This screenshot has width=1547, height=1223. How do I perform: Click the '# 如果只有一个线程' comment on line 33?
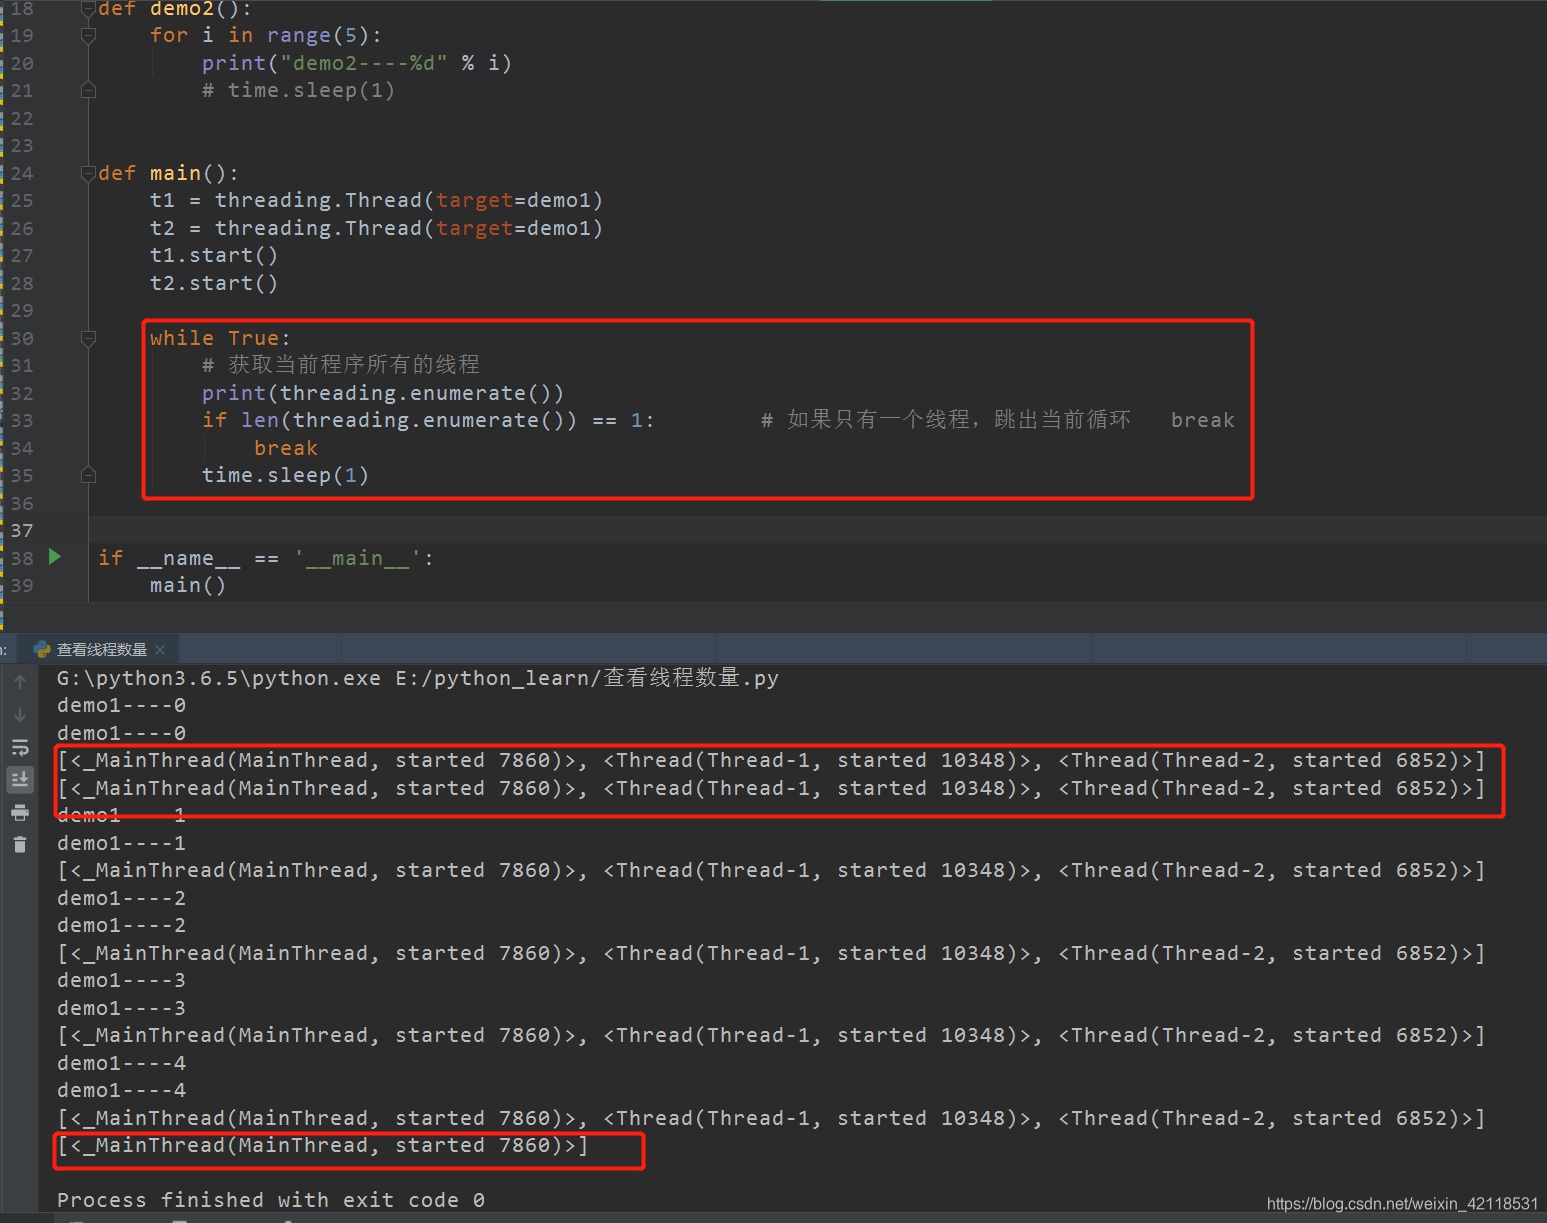click(946, 420)
